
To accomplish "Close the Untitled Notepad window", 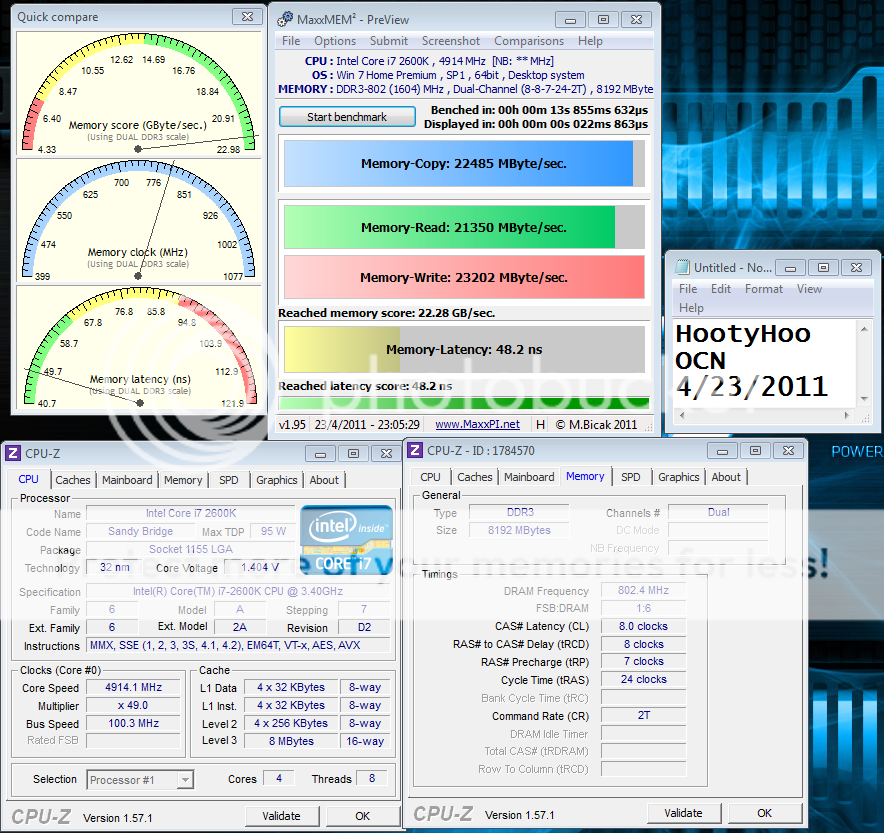I will (x=856, y=268).
